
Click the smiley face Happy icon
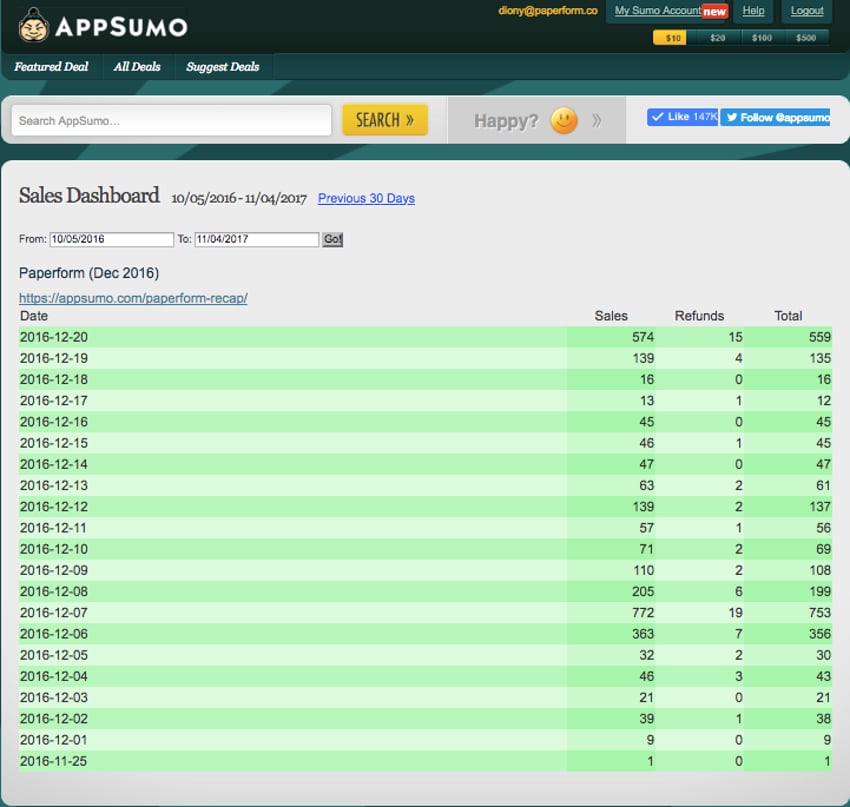[x=564, y=120]
